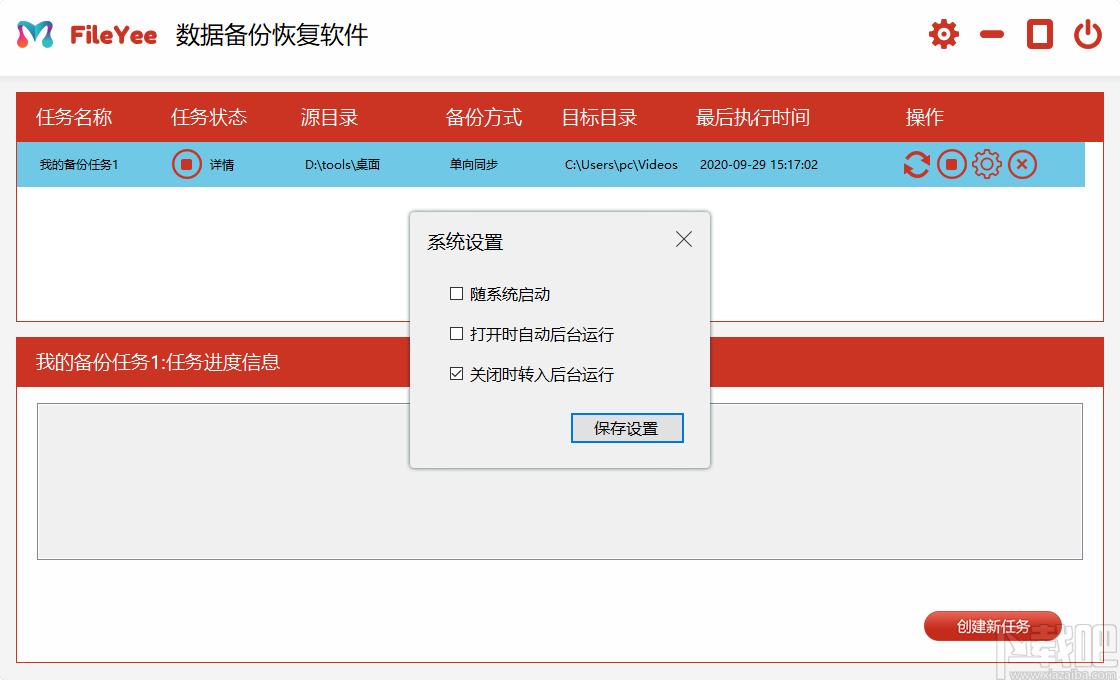Click target path C:\Users\pc\Videos
The image size is (1120, 680).
click(621, 165)
